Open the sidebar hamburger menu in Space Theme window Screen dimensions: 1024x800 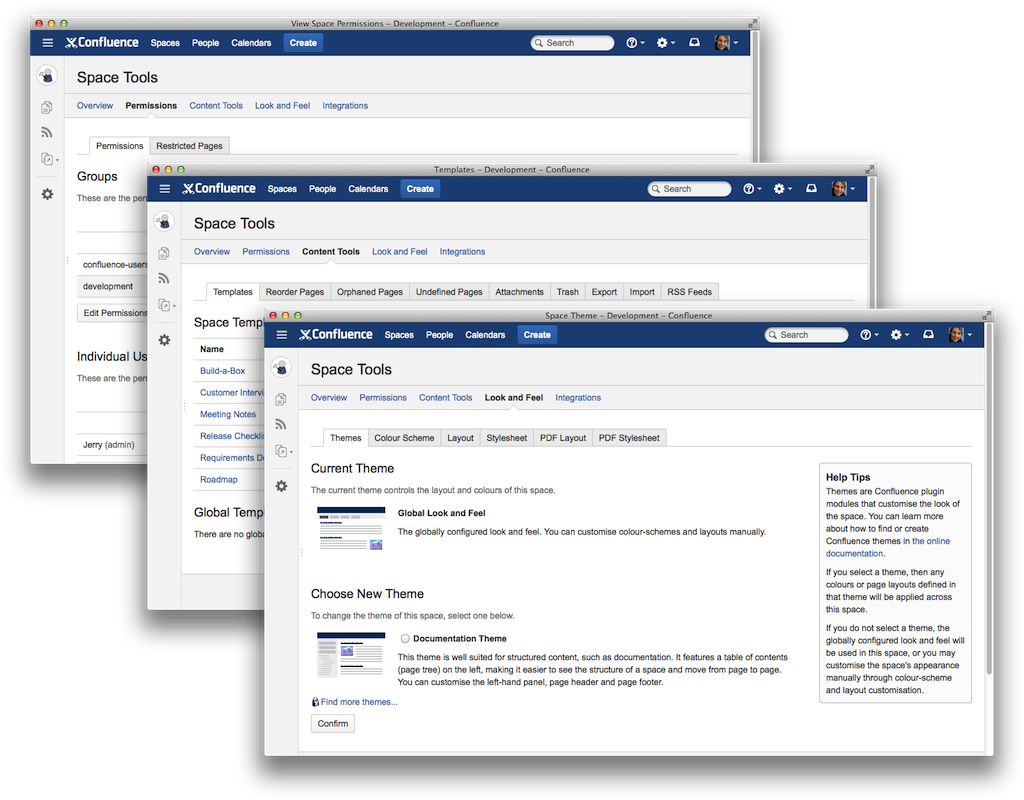coord(281,335)
